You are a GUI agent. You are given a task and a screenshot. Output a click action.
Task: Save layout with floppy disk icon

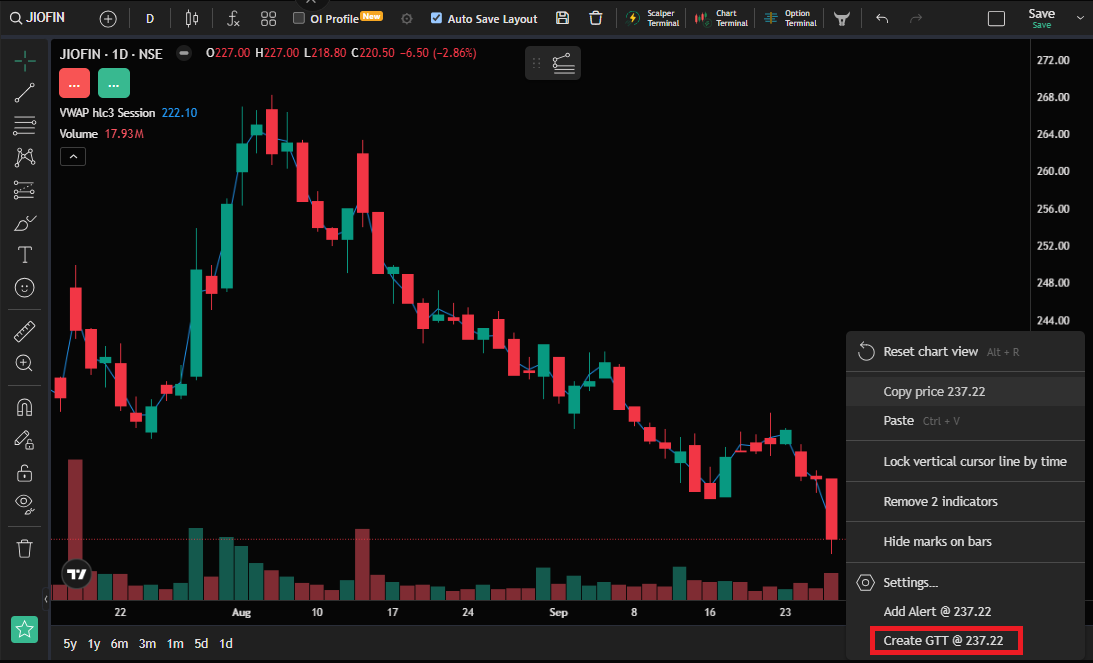[x=563, y=18]
